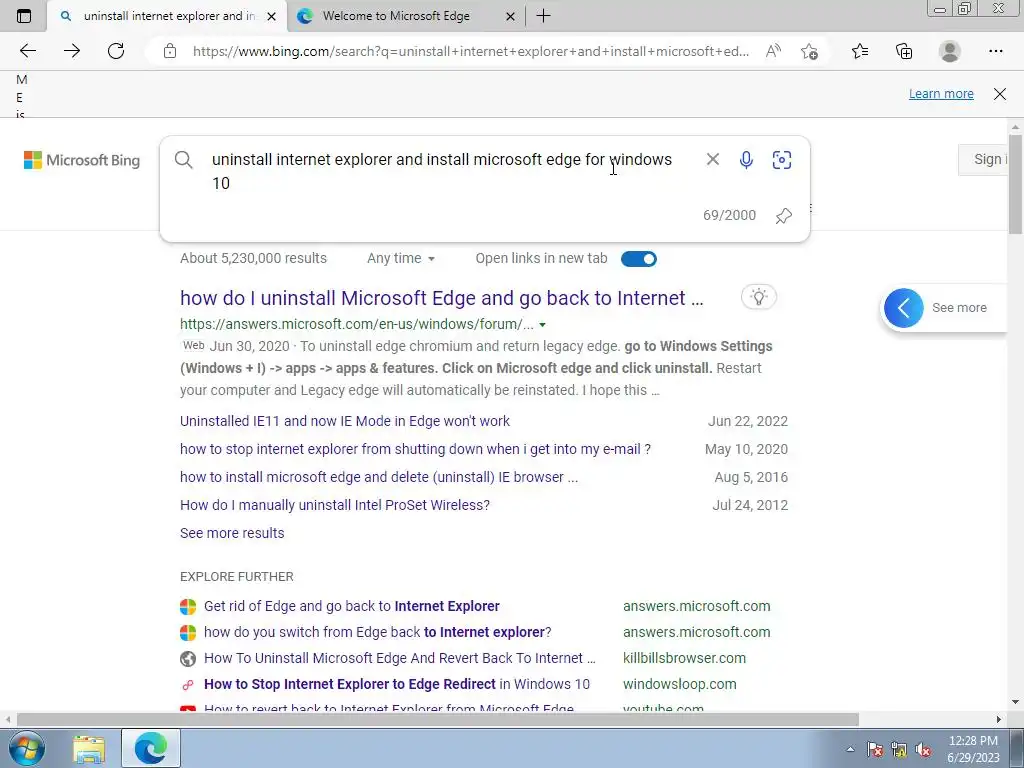
Task: Toggle Open links in new tab switch
Action: [639, 259]
